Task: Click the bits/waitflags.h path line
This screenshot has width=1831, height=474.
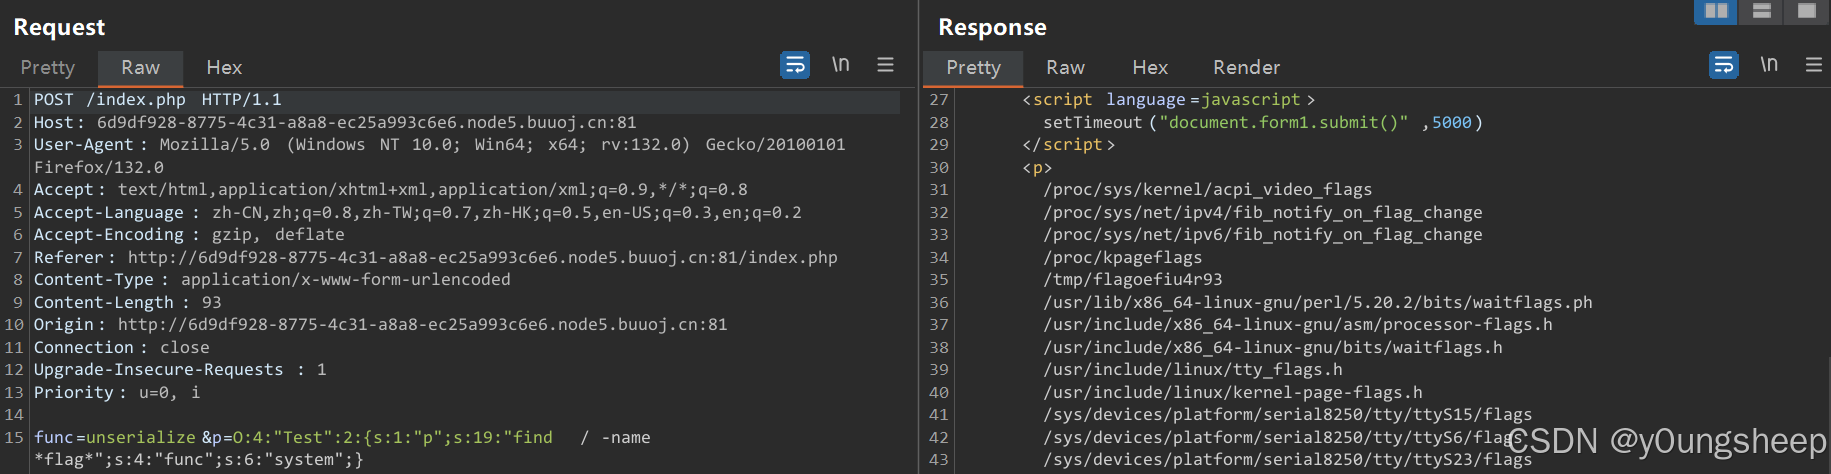Action: click(x=1273, y=348)
